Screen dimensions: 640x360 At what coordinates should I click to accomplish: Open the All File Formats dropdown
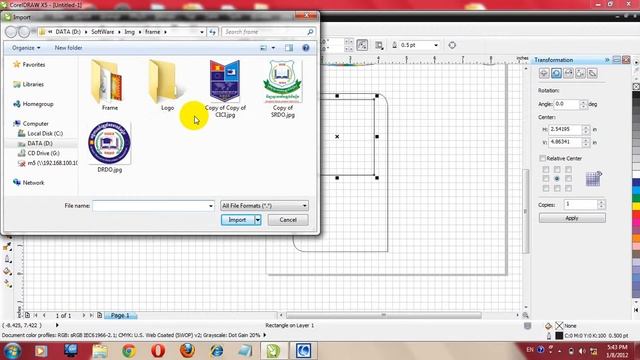(264, 206)
